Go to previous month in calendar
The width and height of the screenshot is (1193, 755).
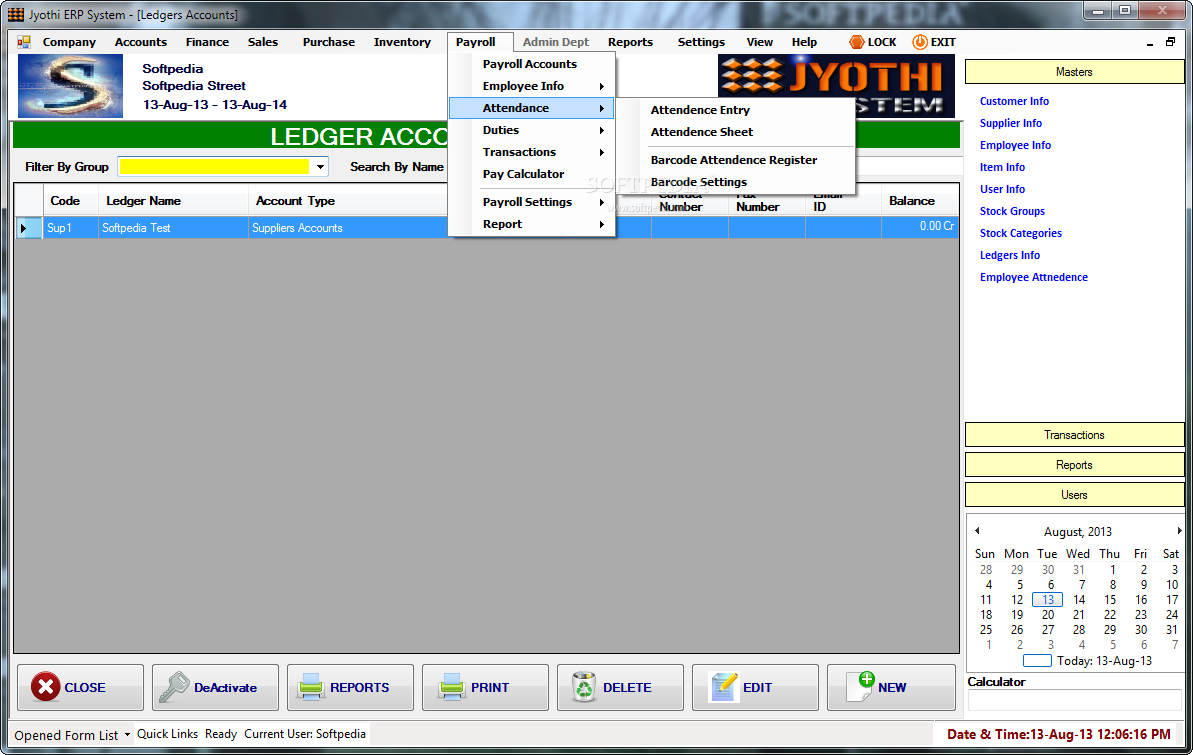977,530
